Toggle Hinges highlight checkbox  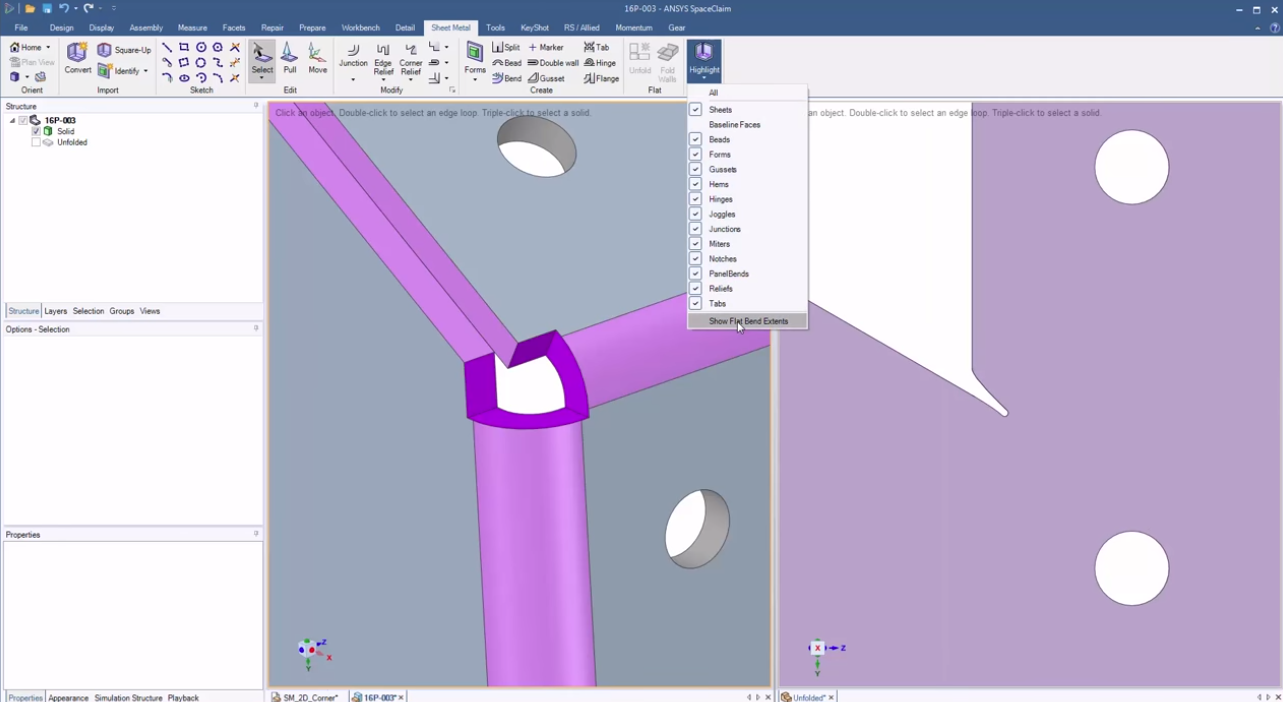695,199
